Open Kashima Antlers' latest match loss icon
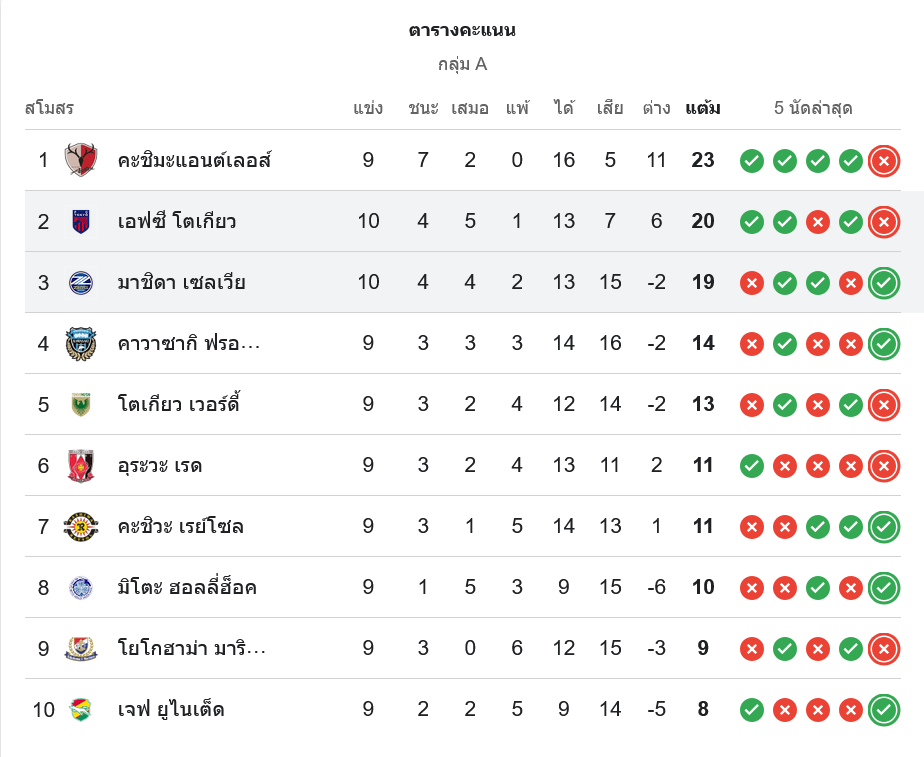Image resolution: width=924 pixels, height=757 pixels. click(883, 160)
